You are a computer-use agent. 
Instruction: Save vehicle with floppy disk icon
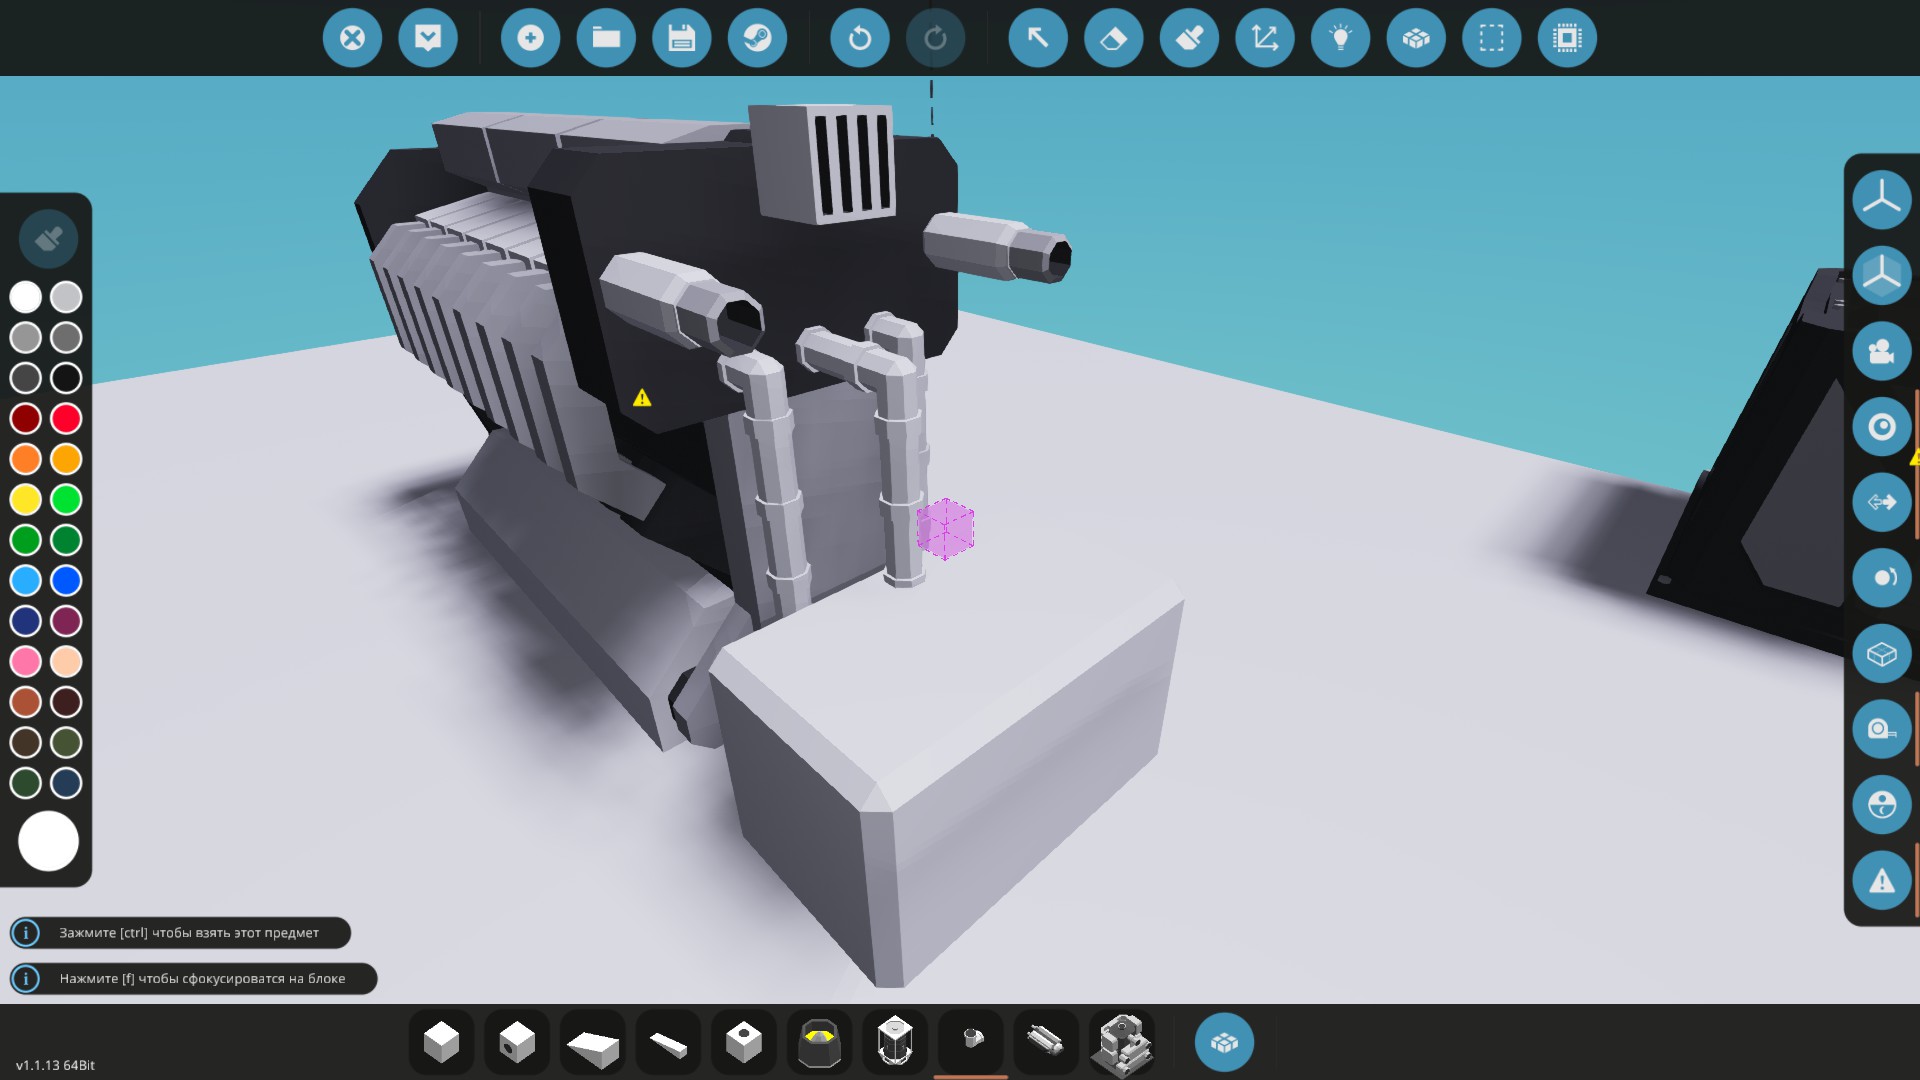pyautogui.click(x=681, y=38)
